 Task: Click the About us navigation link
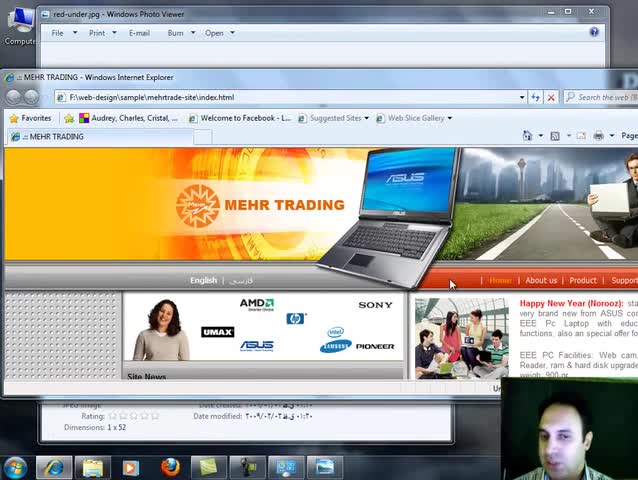click(x=541, y=280)
